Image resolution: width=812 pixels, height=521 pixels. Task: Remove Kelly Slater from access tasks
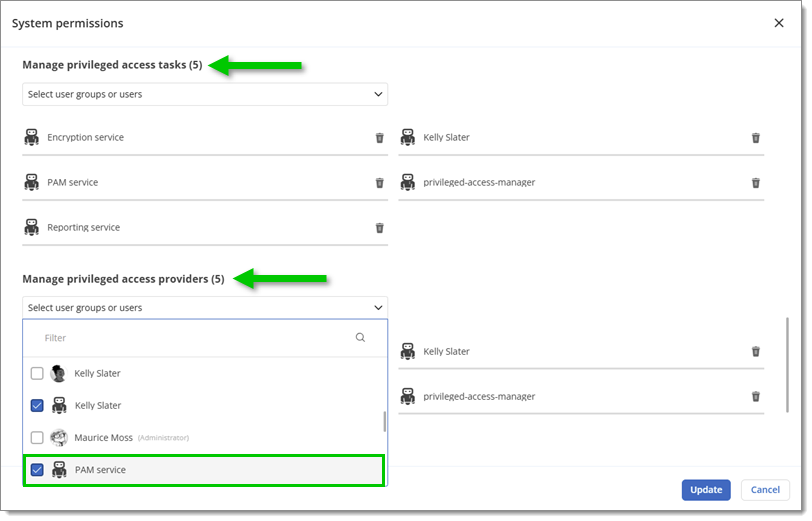coord(756,138)
